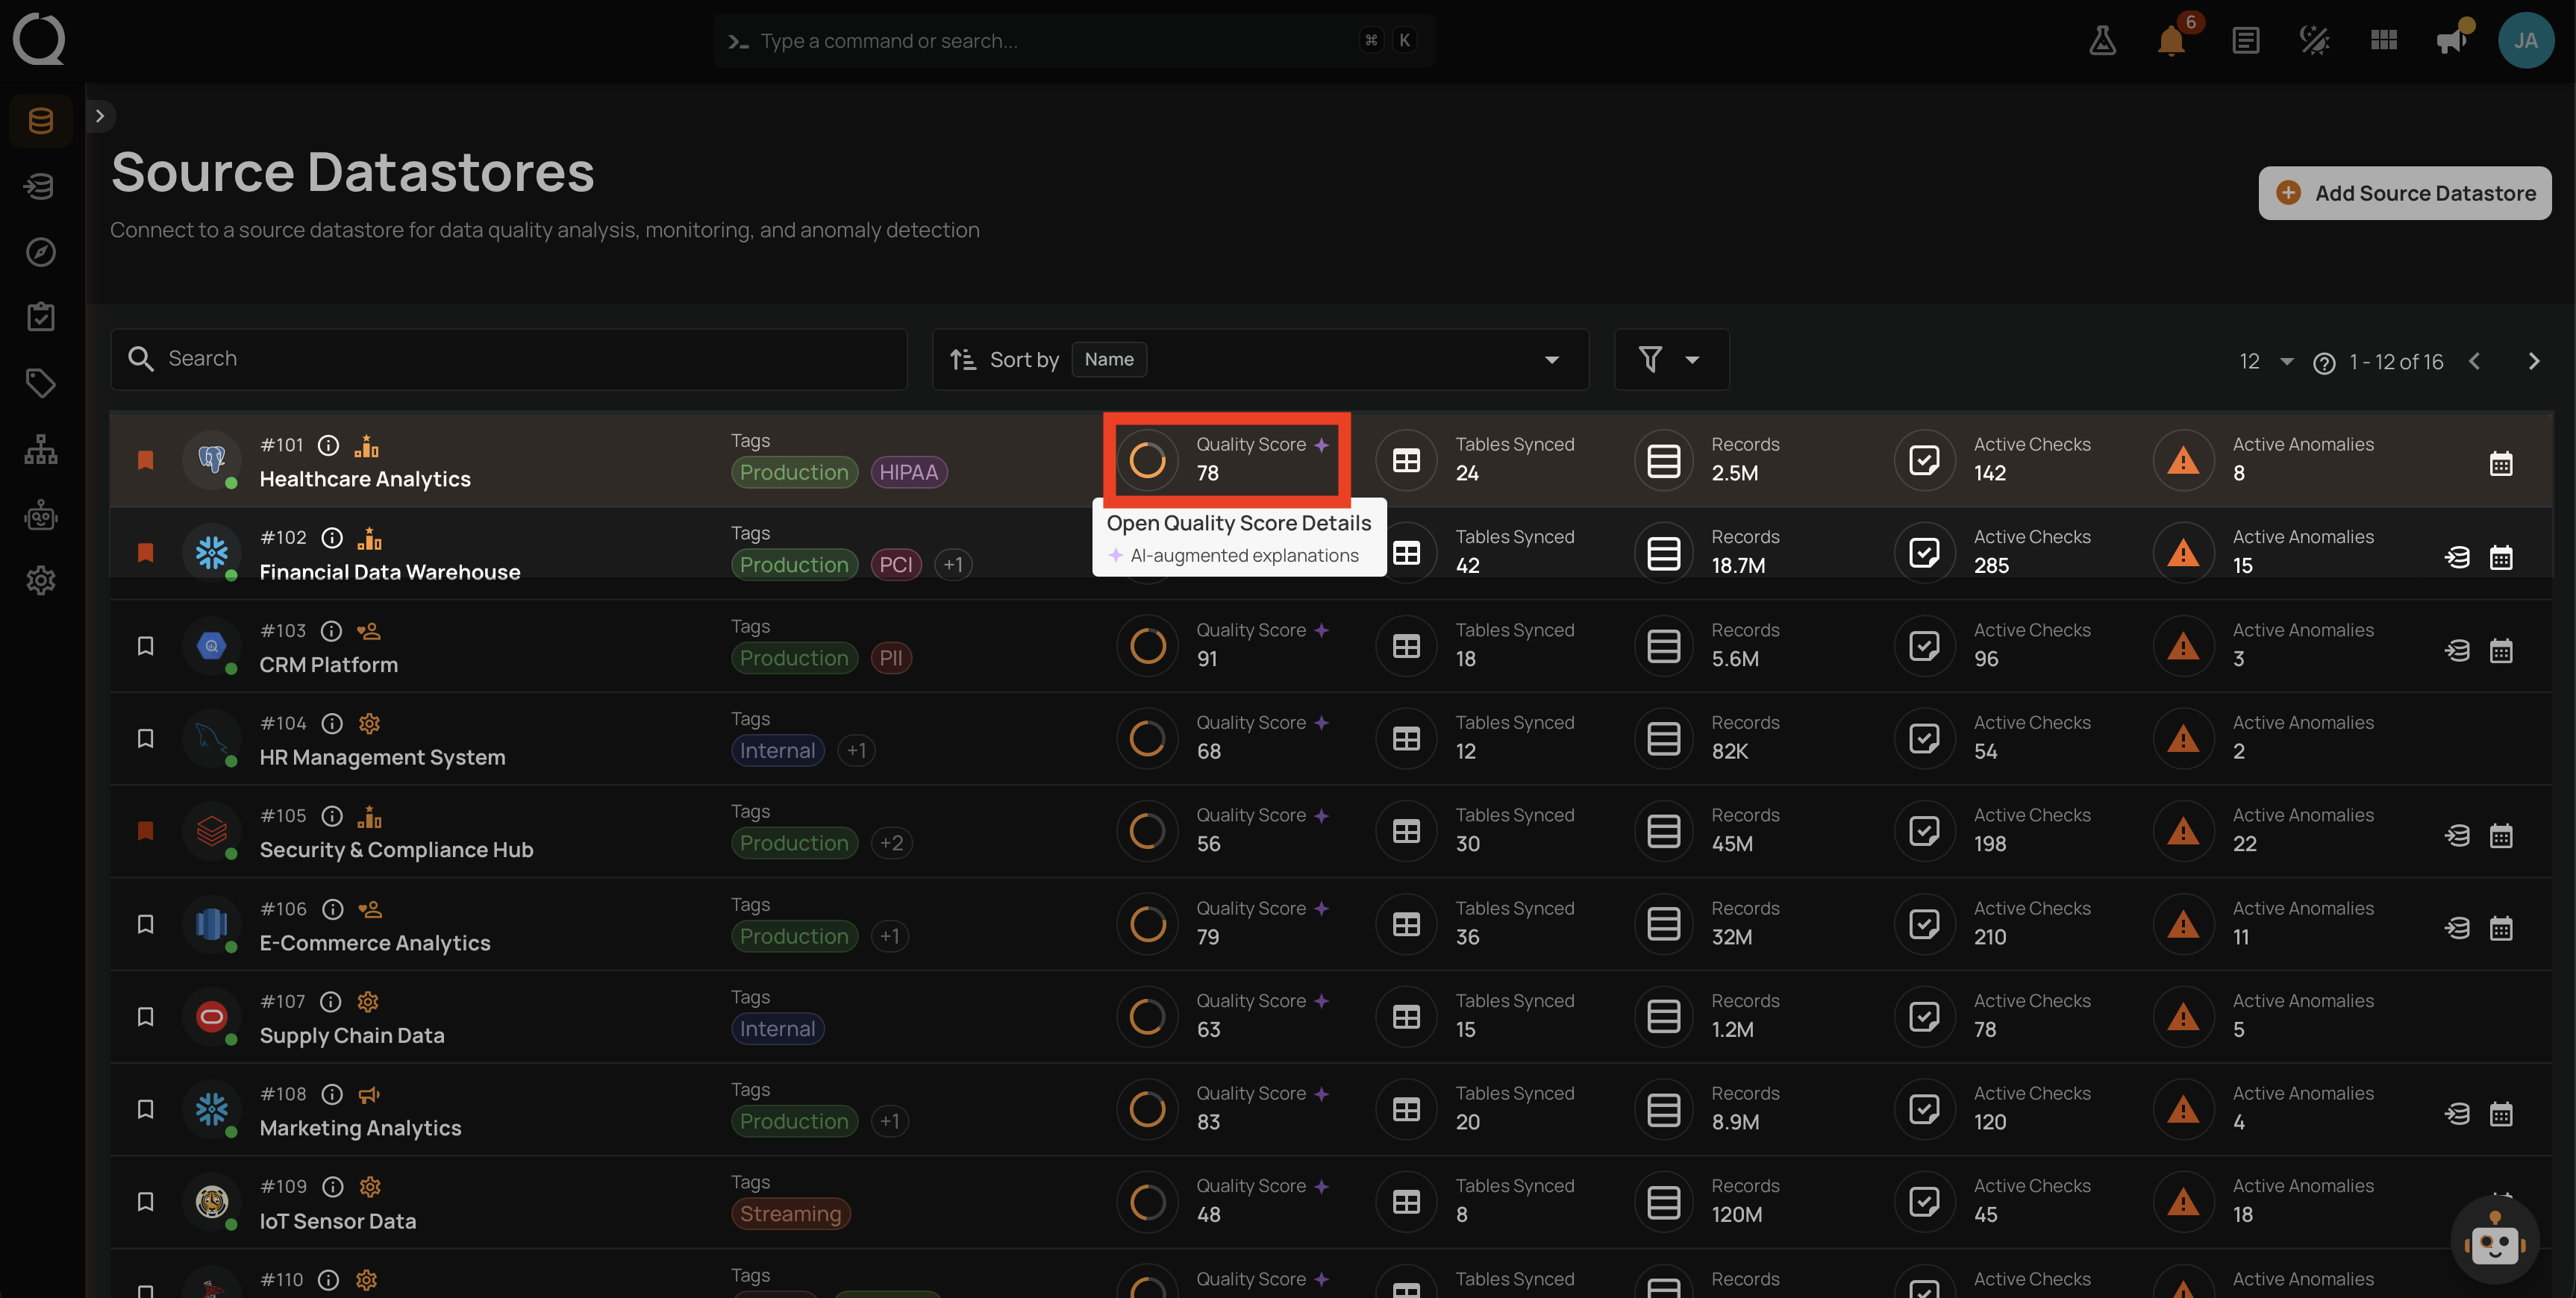The height and width of the screenshot is (1298, 2576).
Task: Expand the collapsed sidebar chevron
Action: [100, 116]
